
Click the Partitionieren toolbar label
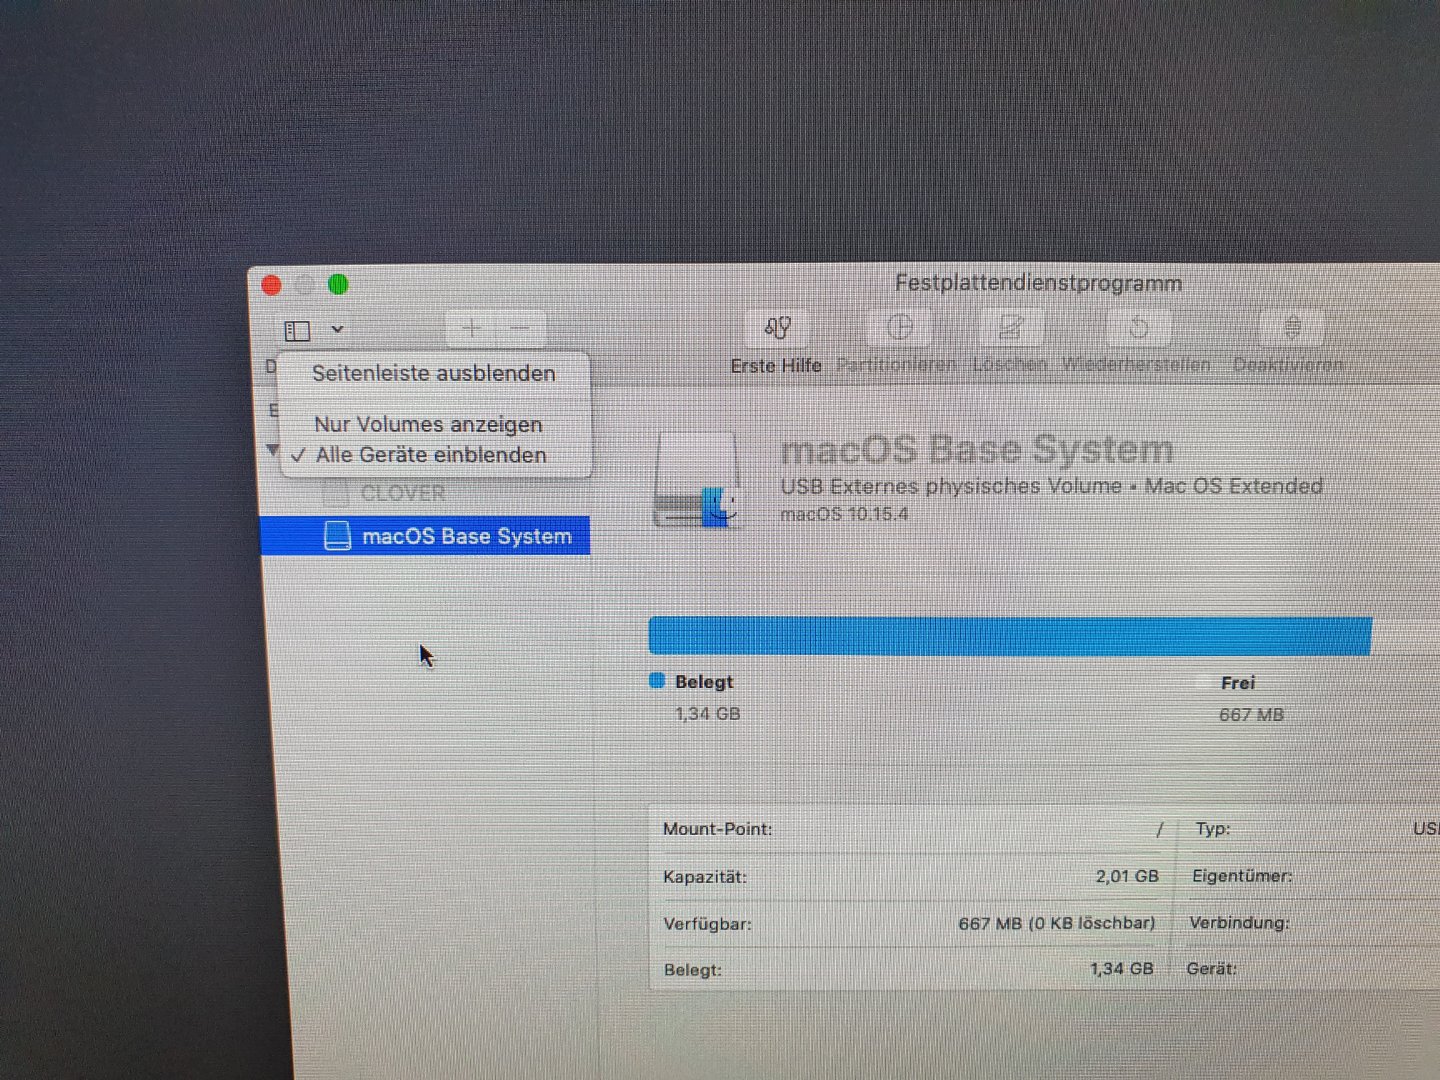pyautogui.click(x=896, y=364)
